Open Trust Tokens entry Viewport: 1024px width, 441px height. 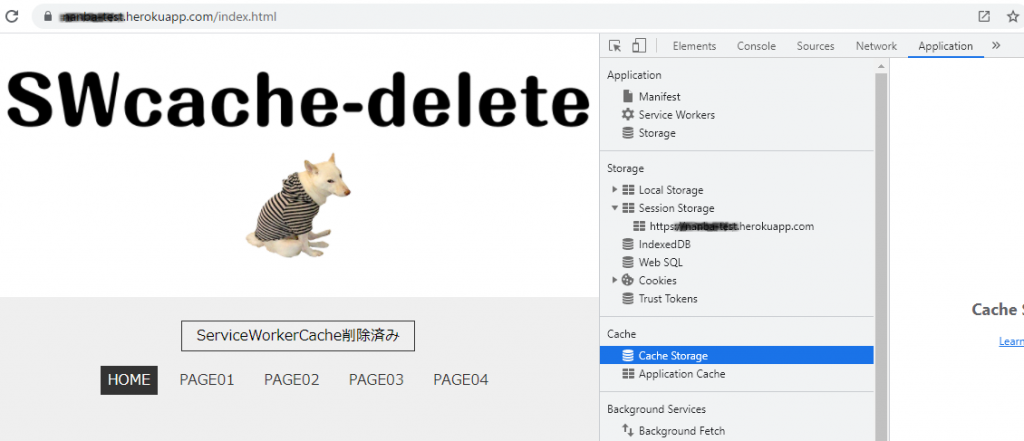click(x=668, y=298)
